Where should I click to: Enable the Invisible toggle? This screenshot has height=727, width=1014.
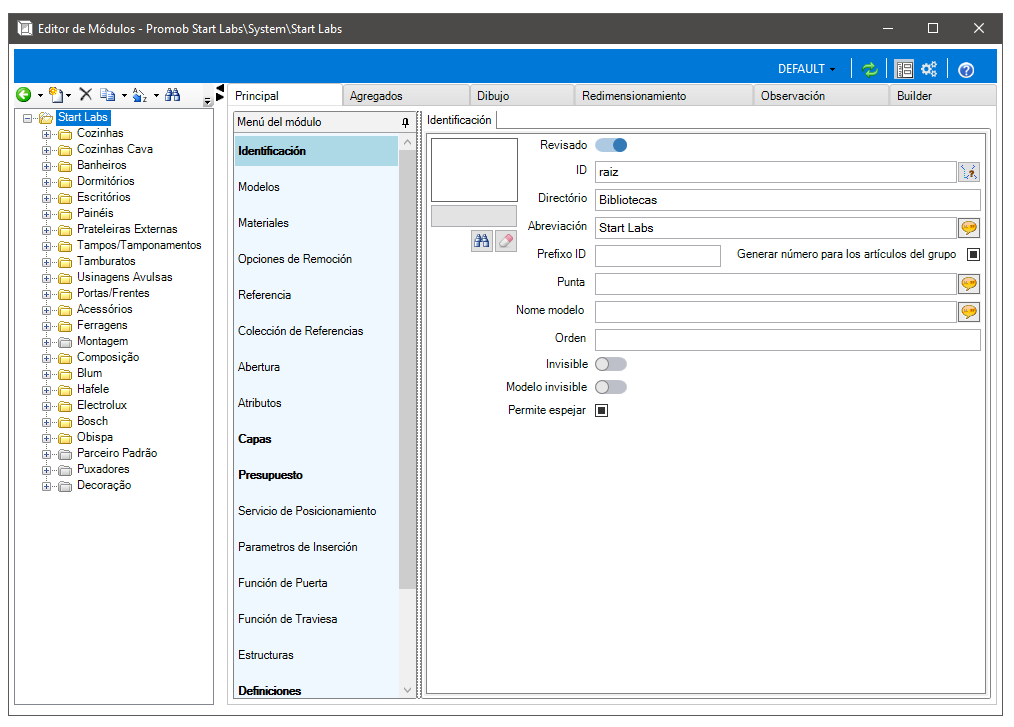(x=611, y=364)
